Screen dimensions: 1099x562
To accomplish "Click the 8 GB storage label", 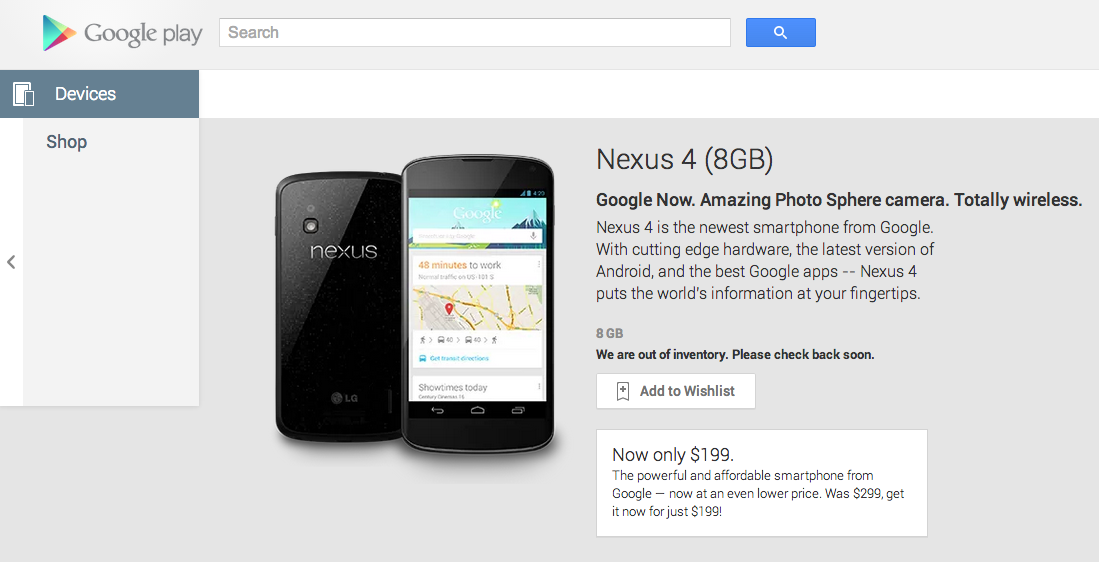I will coord(609,334).
